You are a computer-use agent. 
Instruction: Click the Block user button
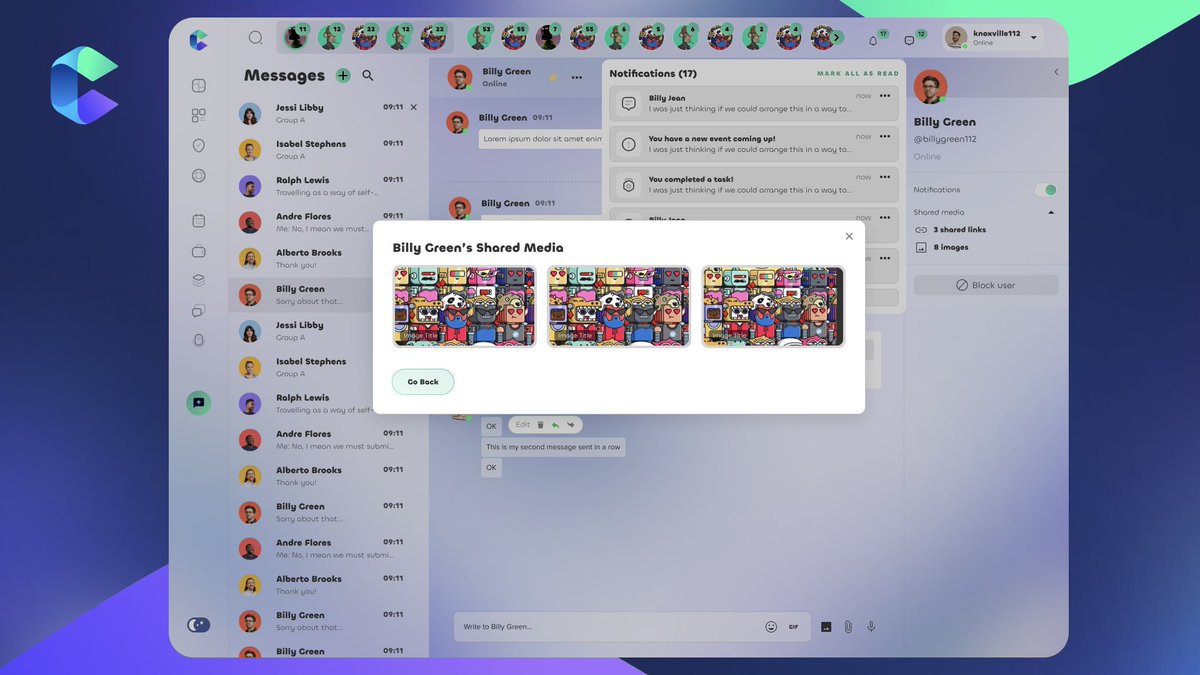point(985,285)
